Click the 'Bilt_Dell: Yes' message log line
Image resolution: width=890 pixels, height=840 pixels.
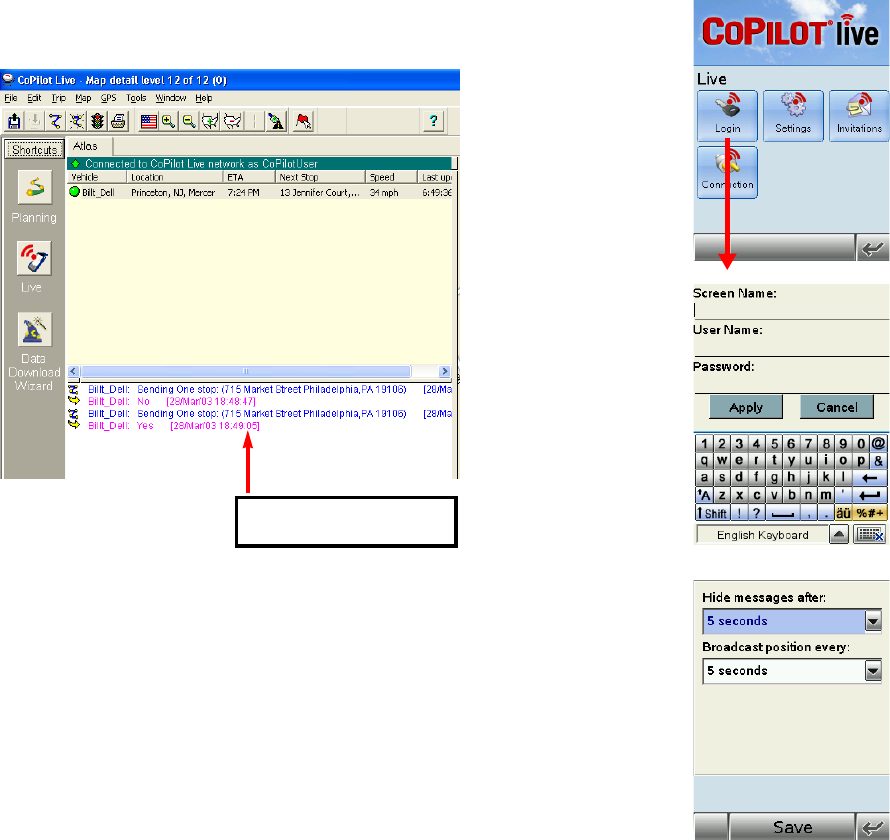tap(174, 426)
